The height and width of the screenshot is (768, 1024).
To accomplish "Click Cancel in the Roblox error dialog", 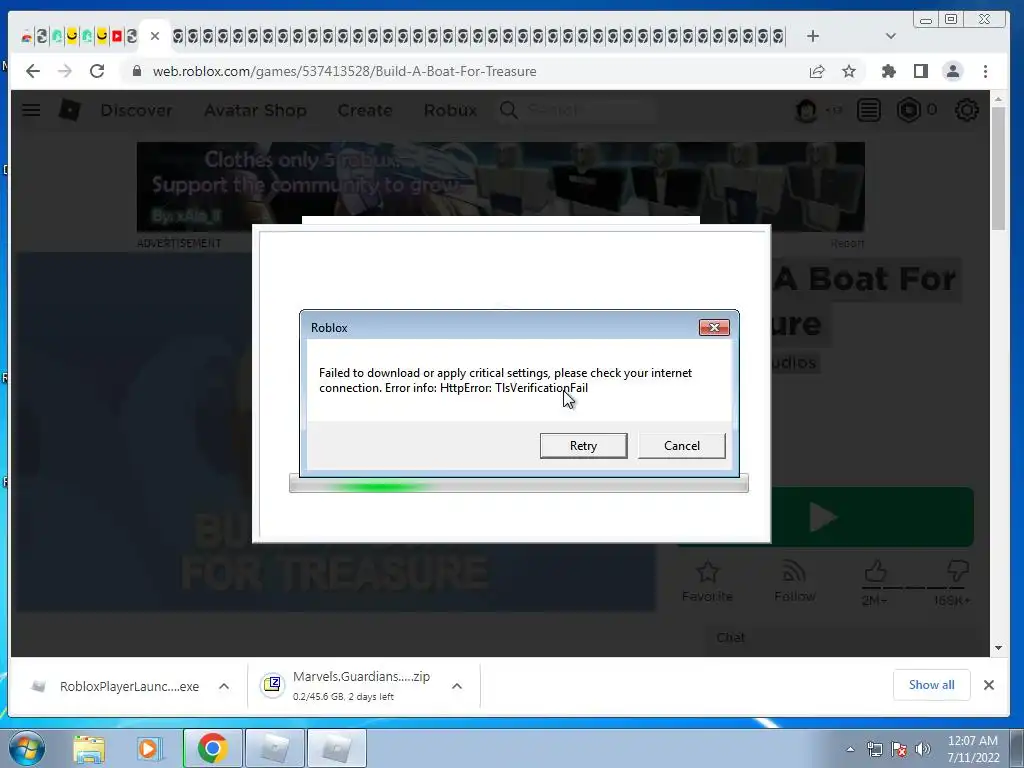I will 681,445.
